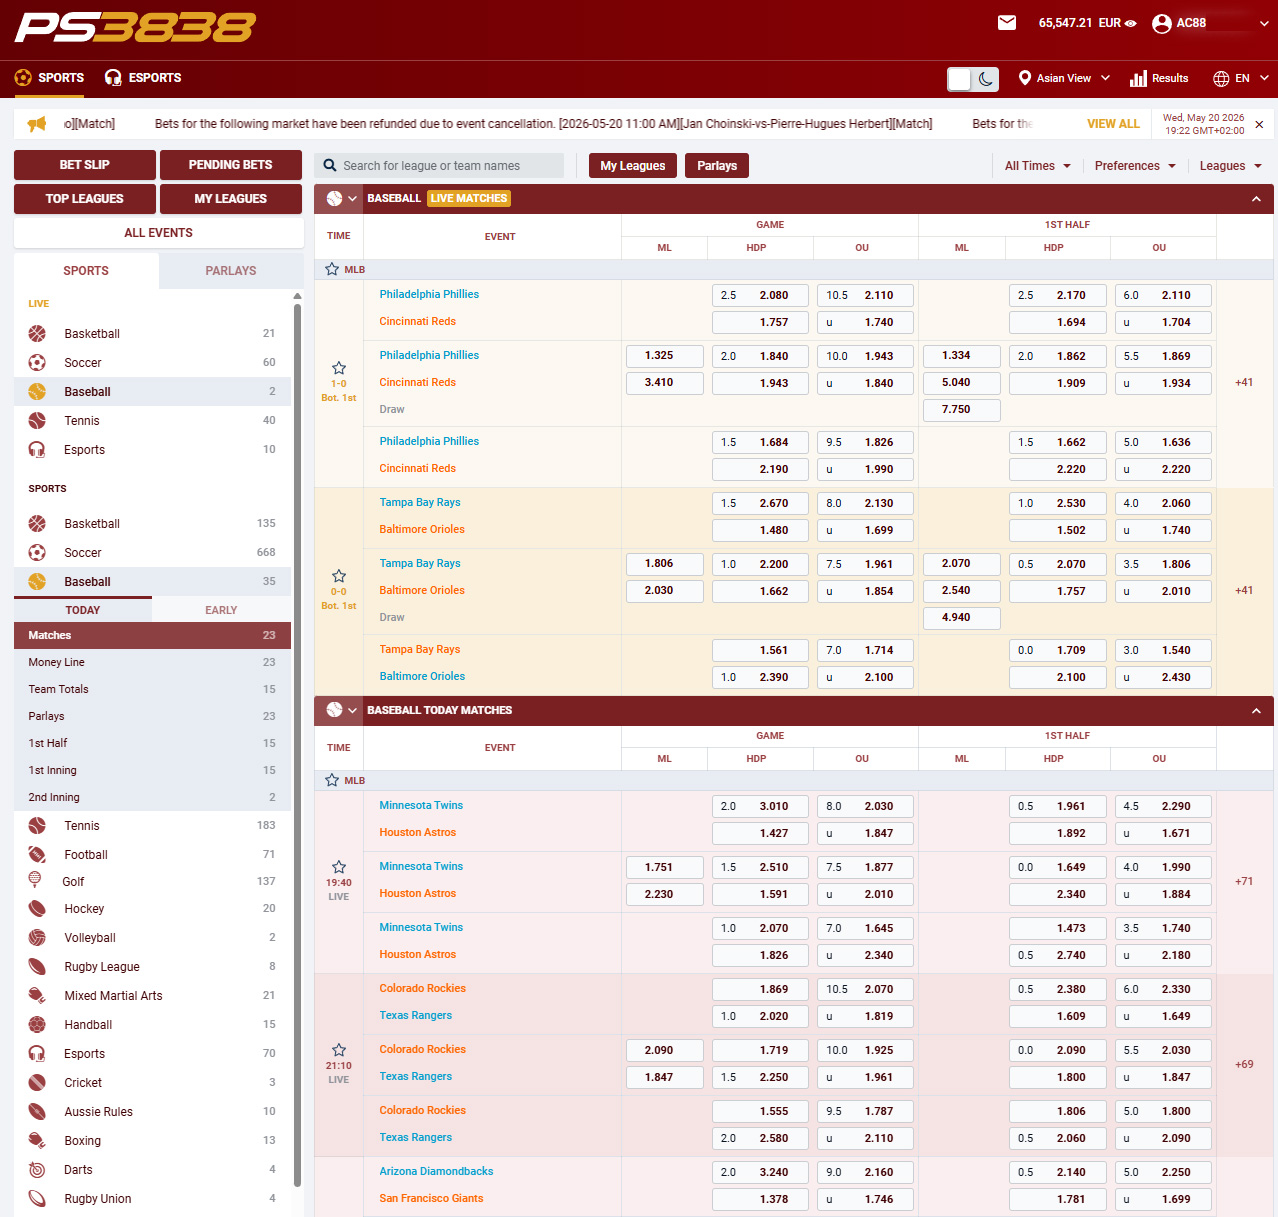Open Volleyball sport
The width and height of the screenshot is (1278, 1217).
pos(152,938)
